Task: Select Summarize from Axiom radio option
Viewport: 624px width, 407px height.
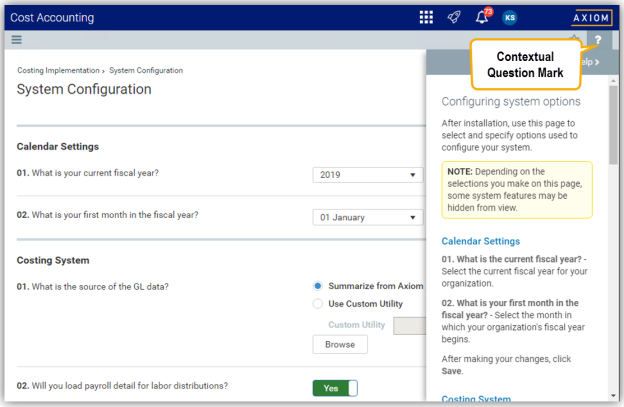Action: coord(318,286)
